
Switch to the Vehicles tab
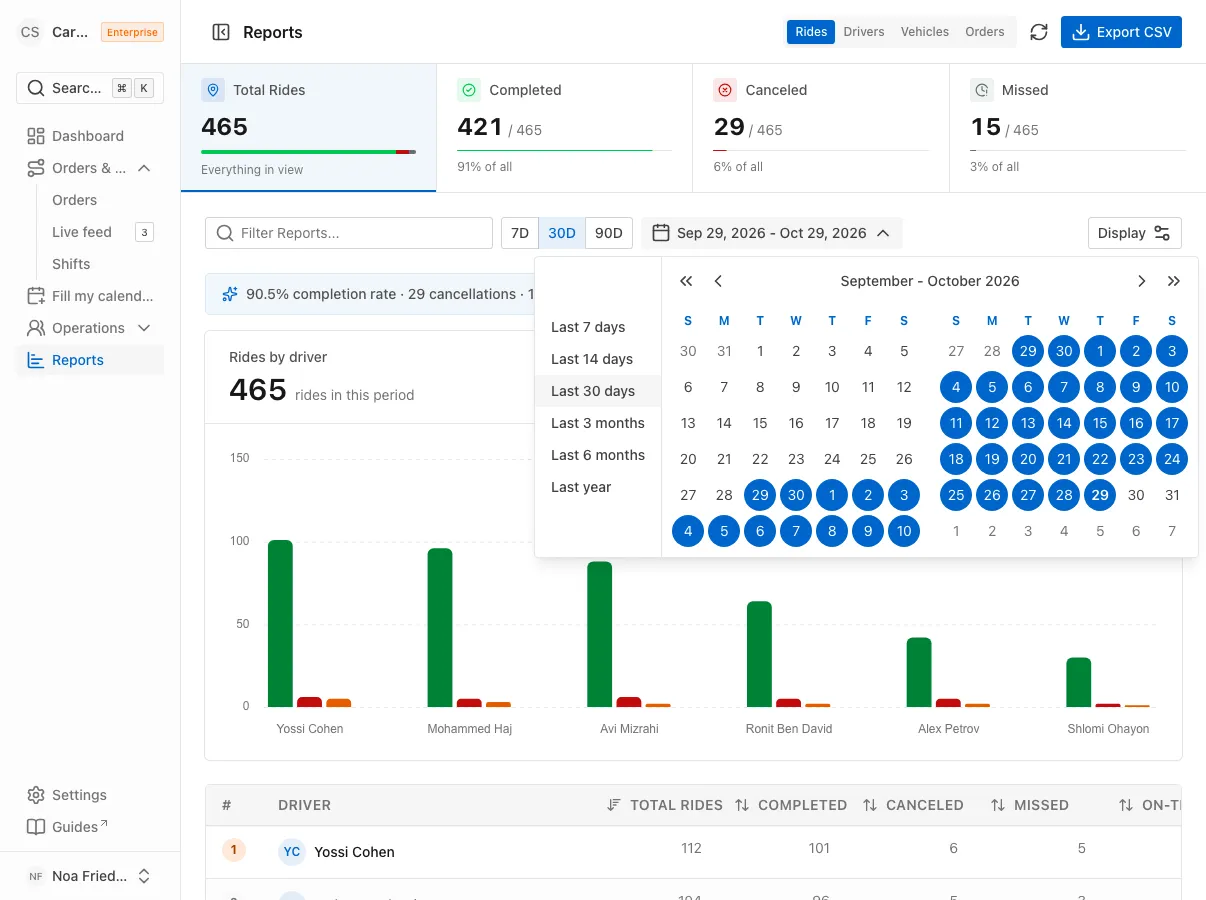coord(925,32)
